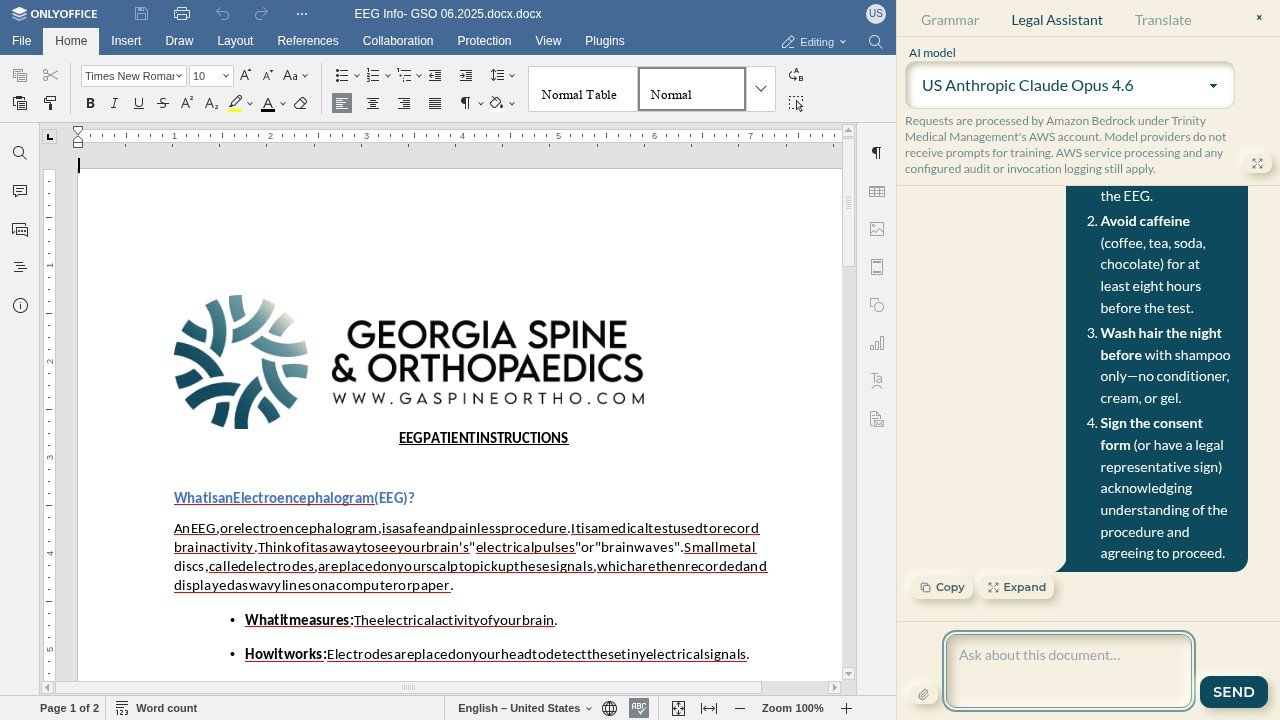Image resolution: width=1280 pixels, height=720 pixels.
Task: Open table settings in right sidebar
Action: [x=877, y=191]
